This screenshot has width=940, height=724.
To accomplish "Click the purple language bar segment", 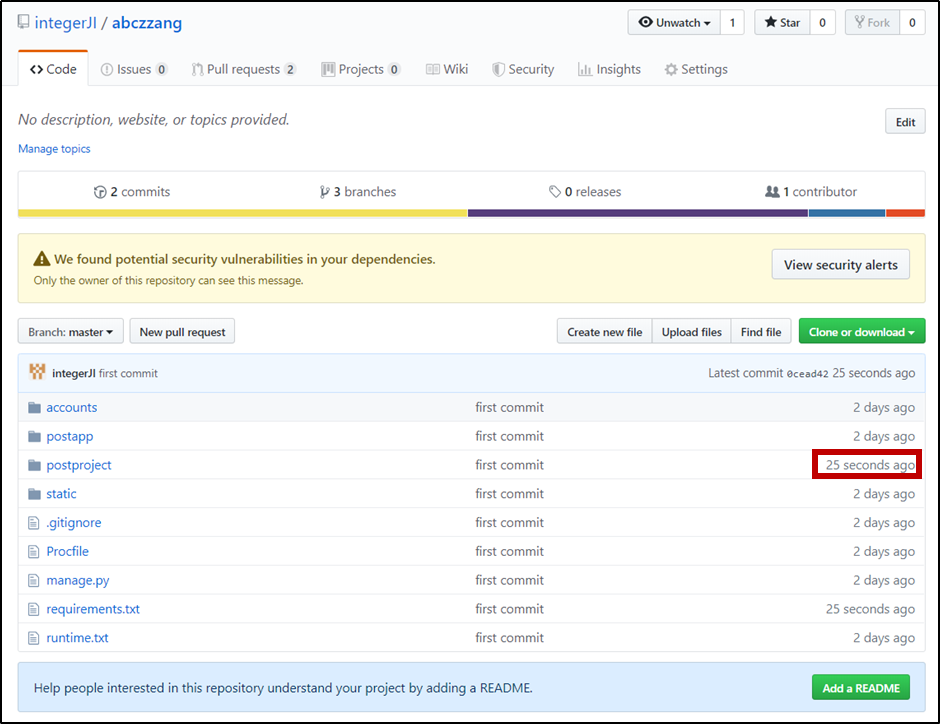I will (638, 213).
